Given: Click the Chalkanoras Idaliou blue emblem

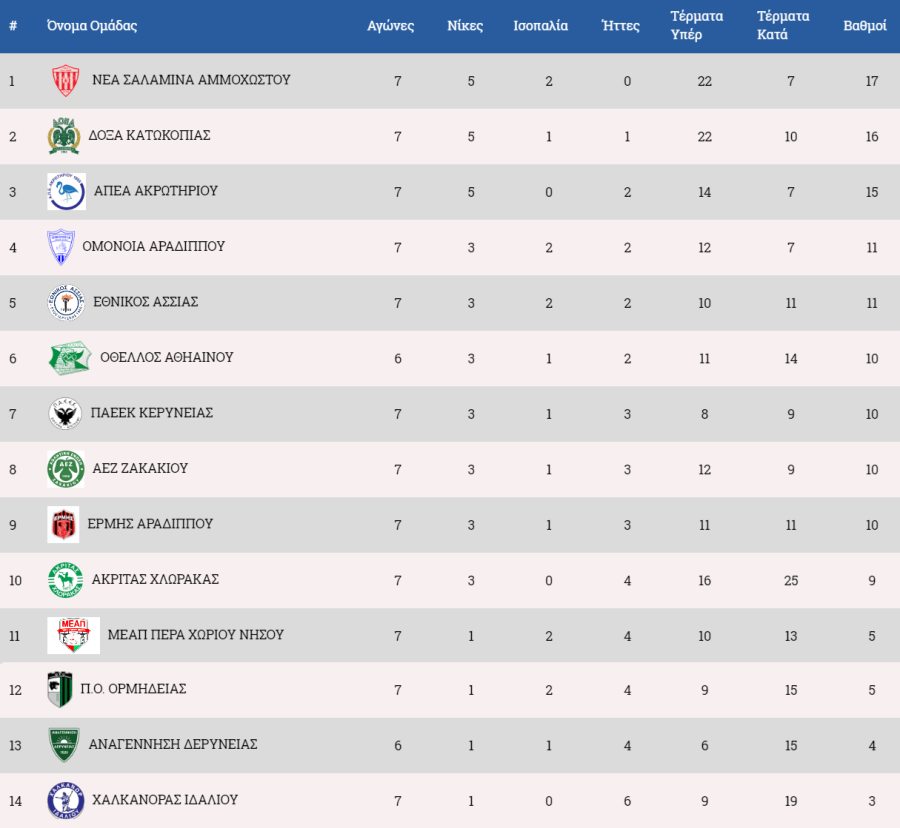Looking at the screenshot, I should click(66, 800).
